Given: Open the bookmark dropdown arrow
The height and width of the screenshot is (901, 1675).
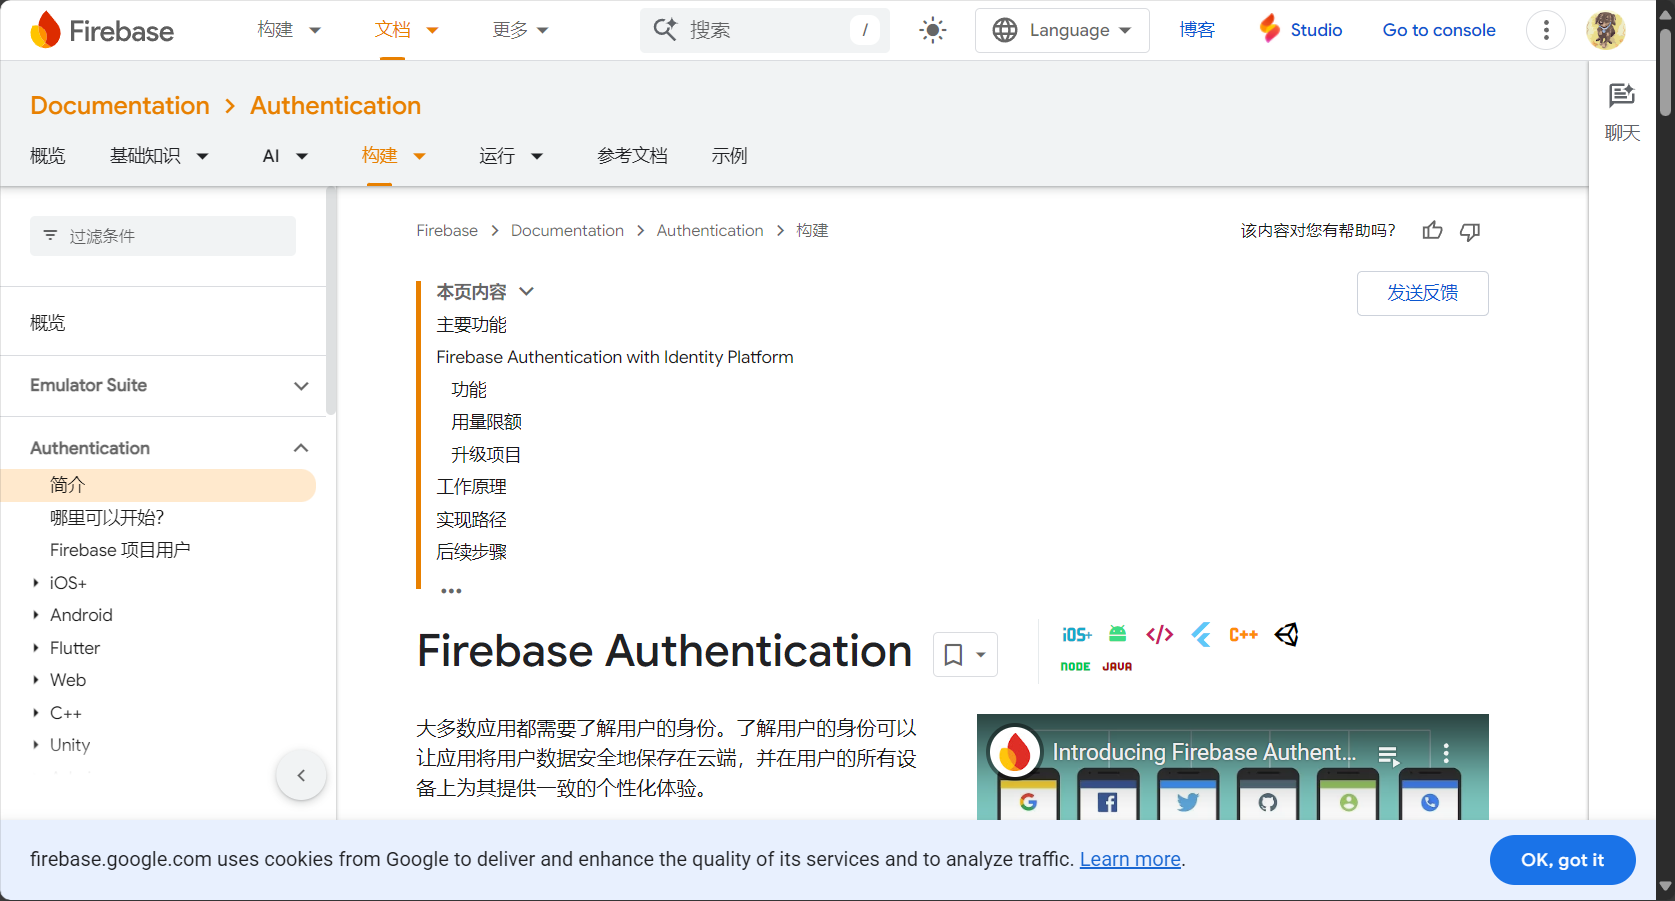Looking at the screenshot, I should point(981,655).
